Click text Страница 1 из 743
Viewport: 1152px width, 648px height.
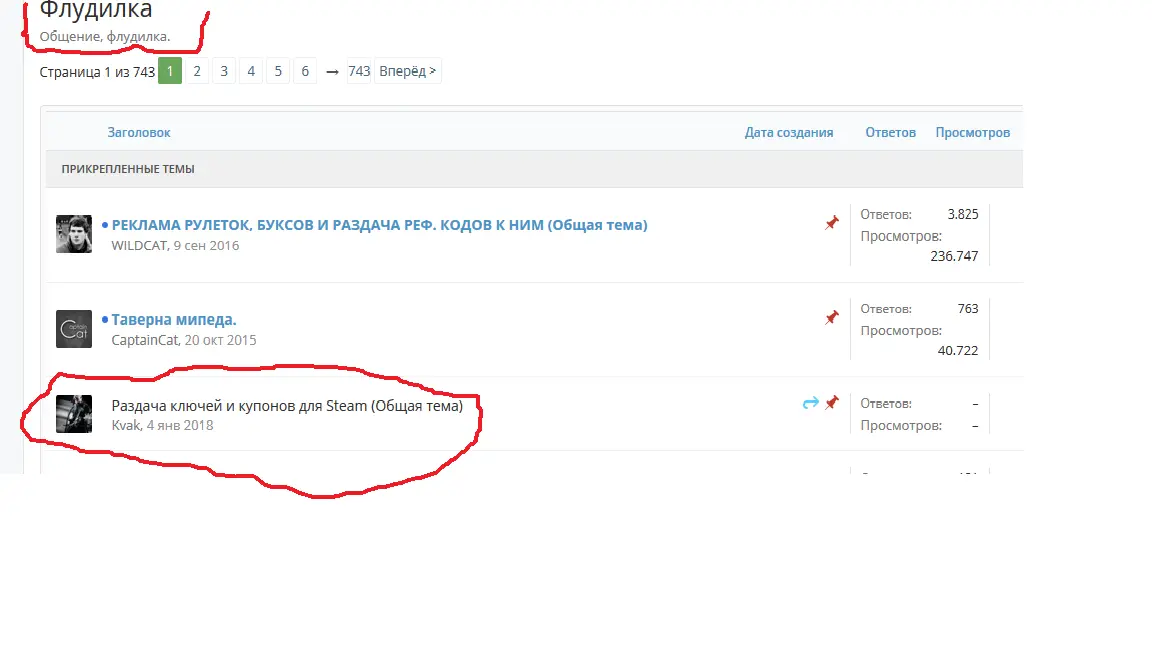tap(97, 72)
